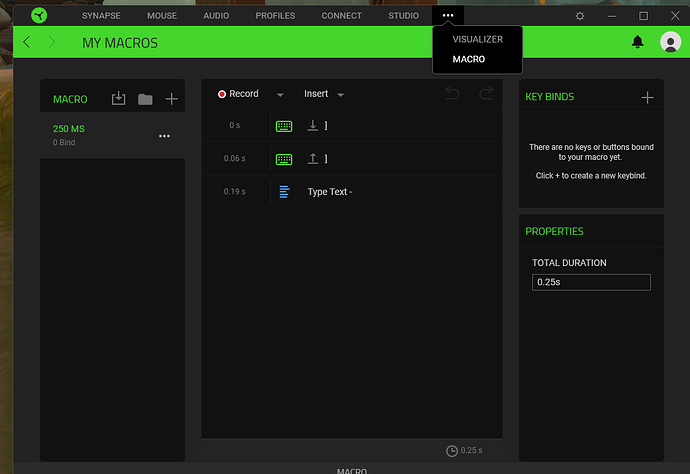Maximize the Razer Synapse window
Viewport: 690px width, 474px height.
(643, 16)
